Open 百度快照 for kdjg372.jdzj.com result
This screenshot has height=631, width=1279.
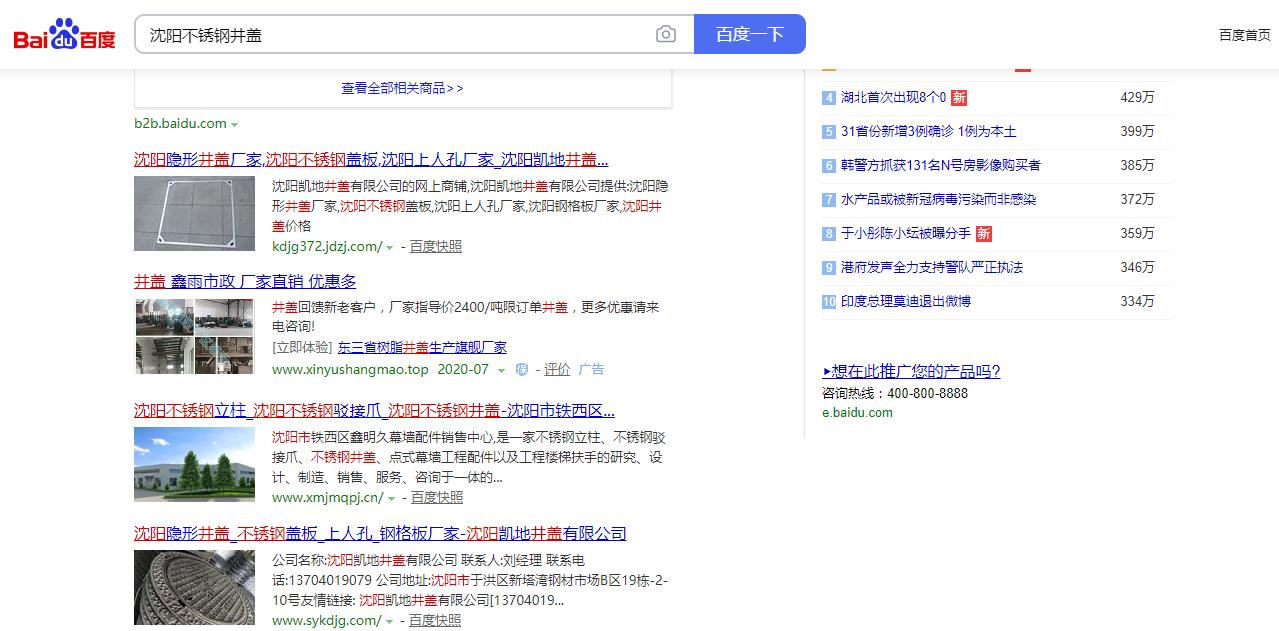tap(436, 246)
